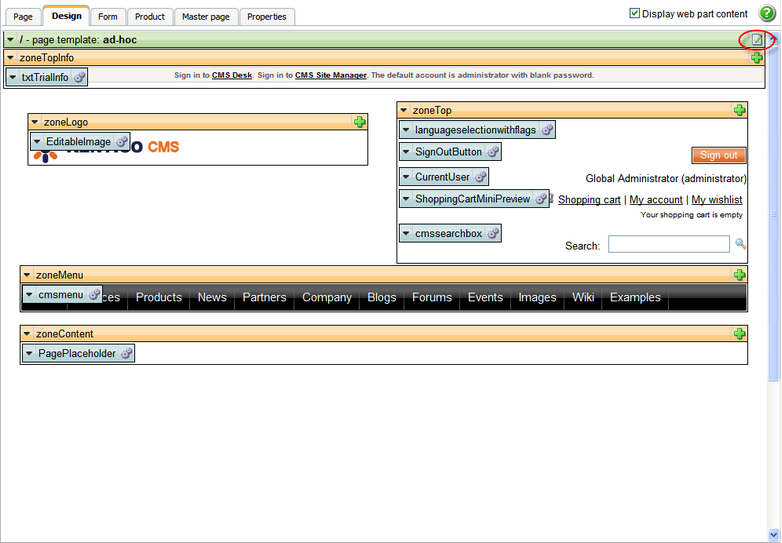
Task: Configure CurrentUser gear icon
Action: (480, 177)
